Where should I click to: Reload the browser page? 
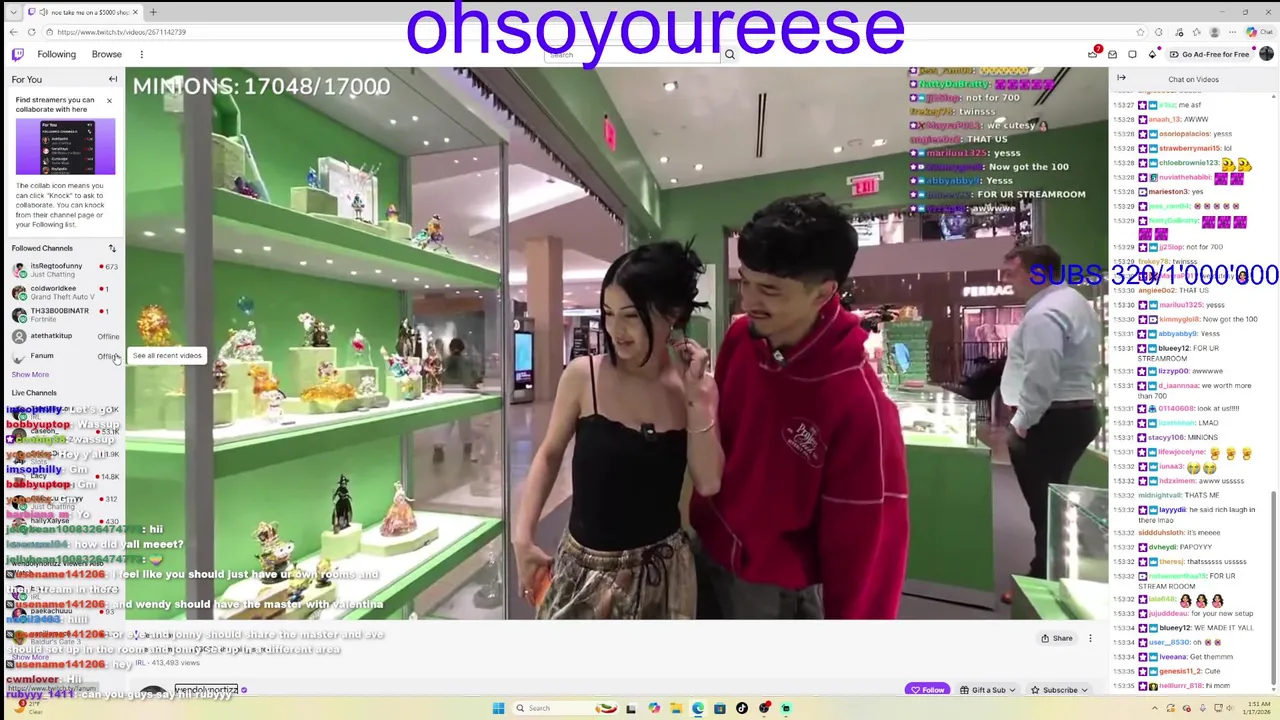[31, 32]
